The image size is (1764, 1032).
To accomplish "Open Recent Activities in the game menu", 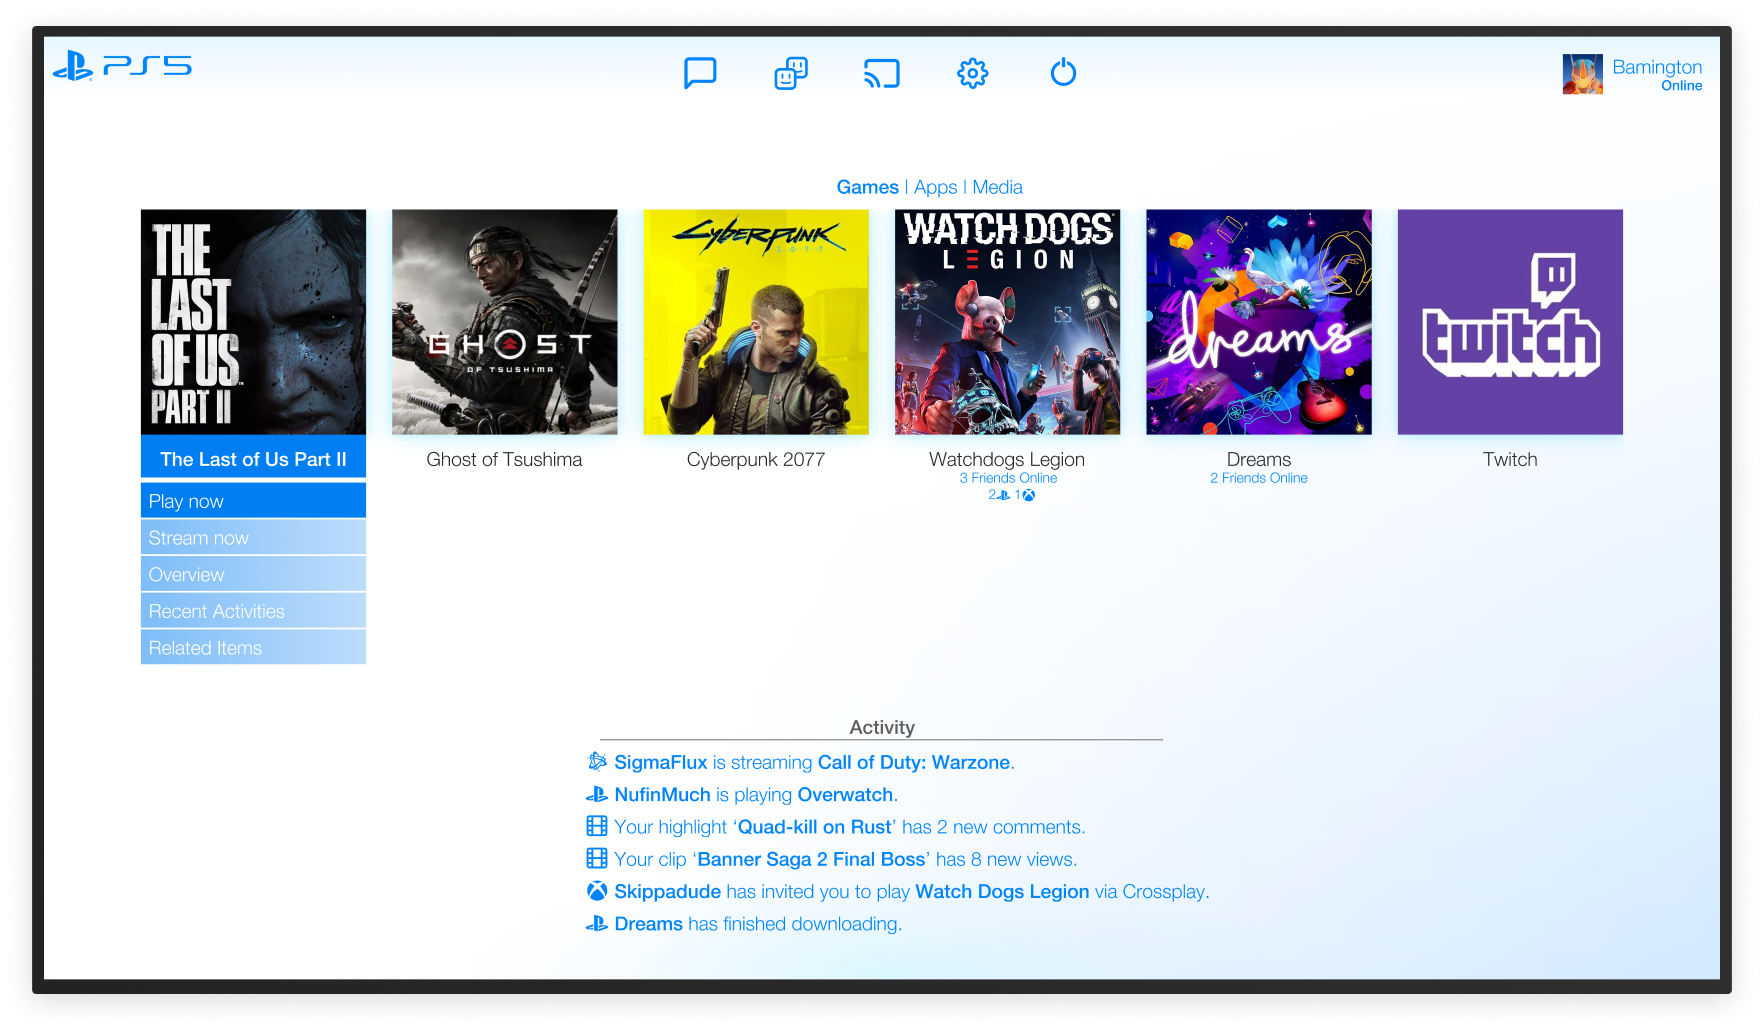I will point(253,611).
